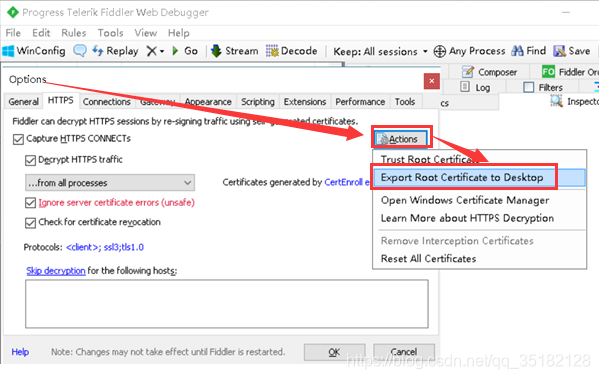Click the Remove X toolbar icon
Viewport: 600px width, 379px height.
click(x=152, y=51)
